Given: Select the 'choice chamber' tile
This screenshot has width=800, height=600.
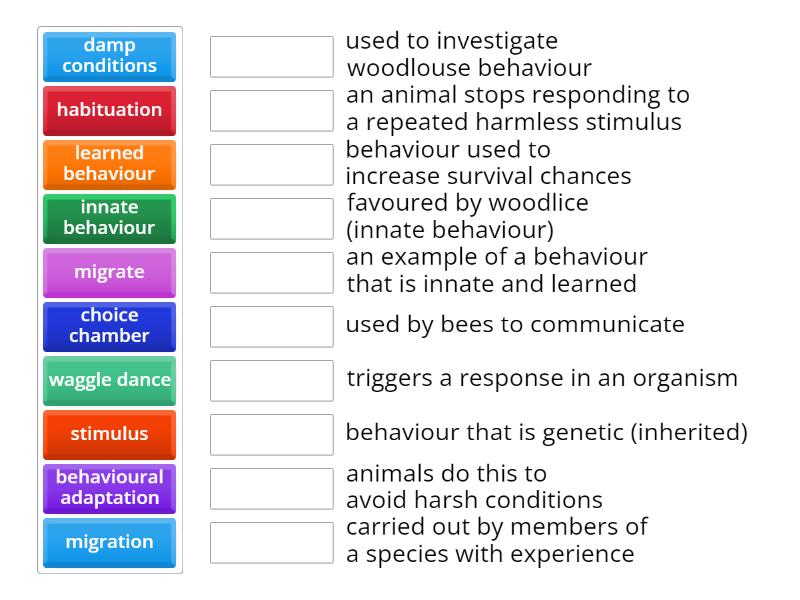Looking at the screenshot, I should (x=110, y=326).
